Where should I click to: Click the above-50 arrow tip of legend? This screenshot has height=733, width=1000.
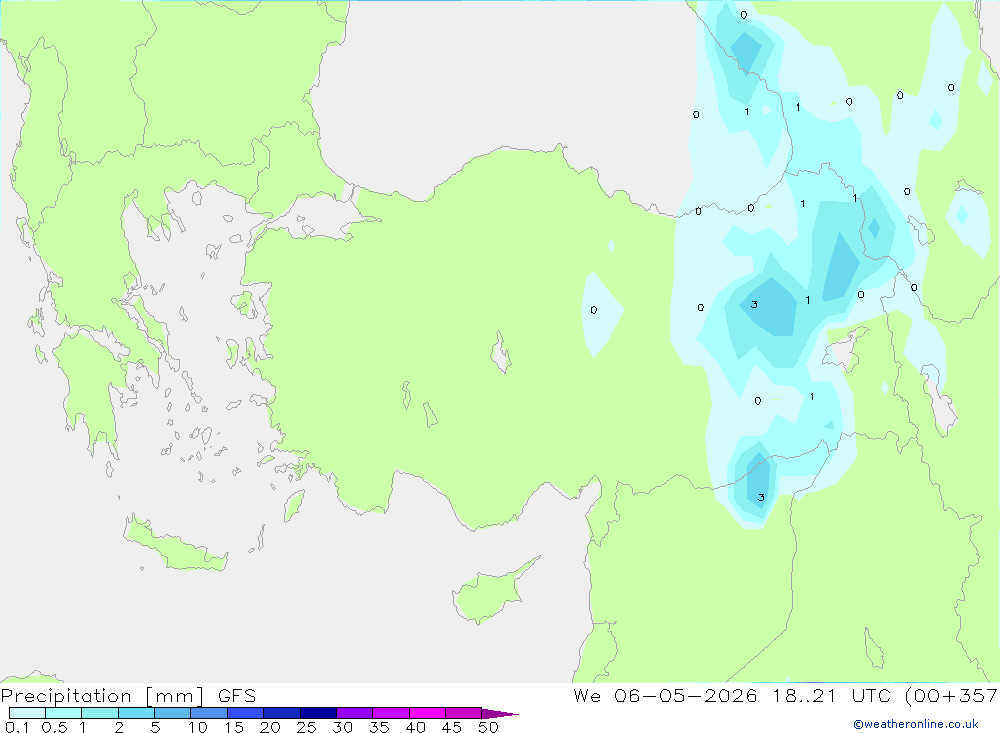pos(501,714)
